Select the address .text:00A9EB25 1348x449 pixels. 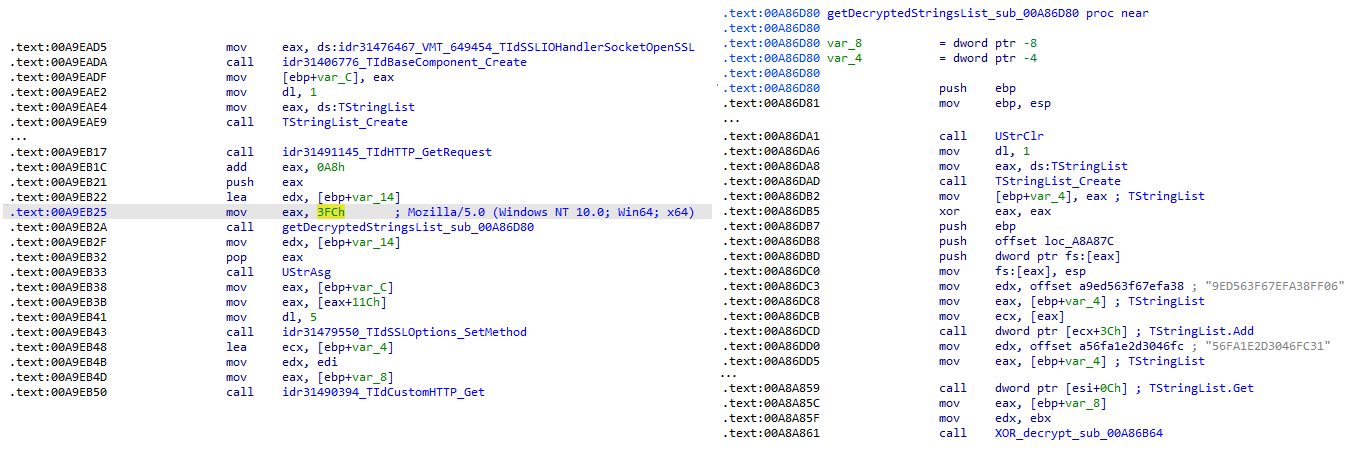point(58,212)
